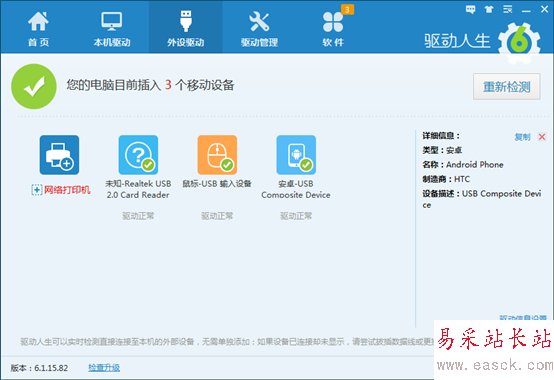Click 驱动正常 status under mouse device
This screenshot has height=380, width=554.
(217, 216)
